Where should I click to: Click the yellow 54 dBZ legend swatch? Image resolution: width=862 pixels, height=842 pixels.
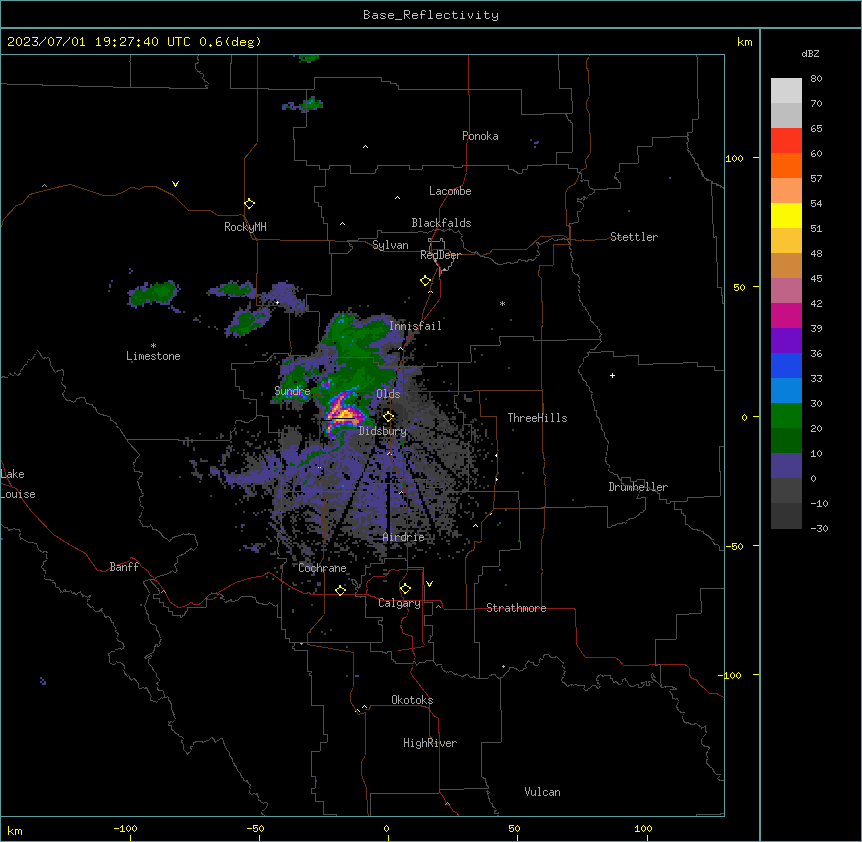point(786,215)
